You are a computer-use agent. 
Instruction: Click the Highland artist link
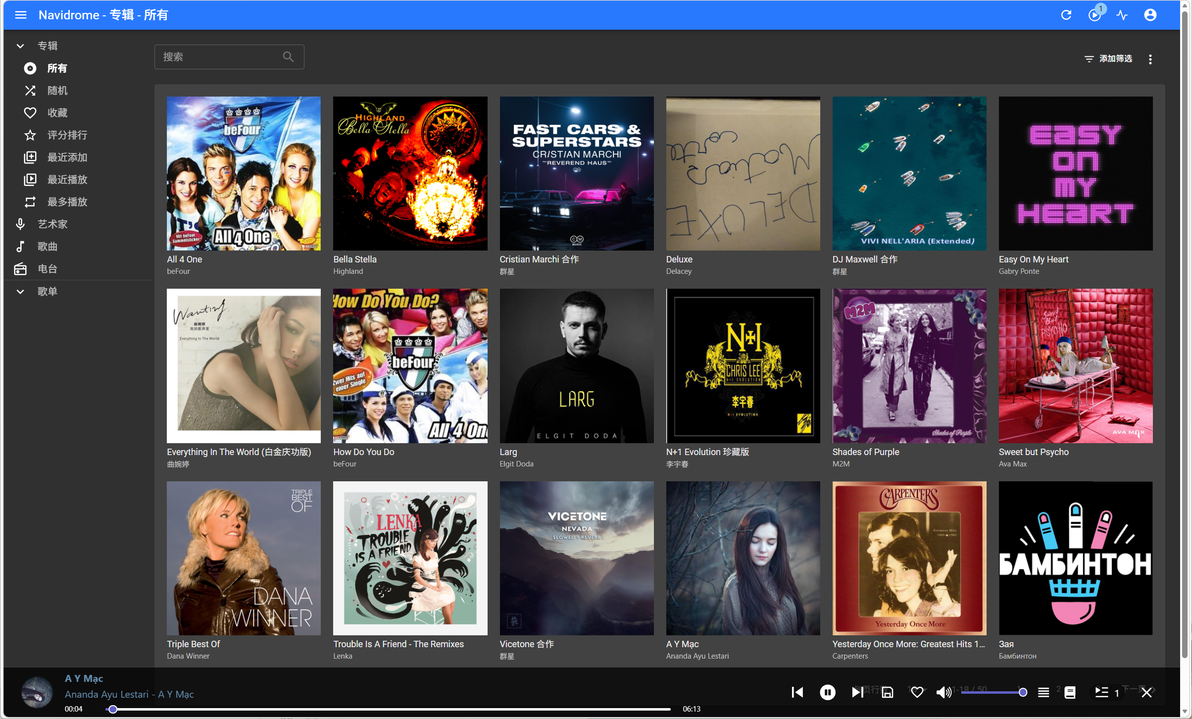(x=348, y=271)
